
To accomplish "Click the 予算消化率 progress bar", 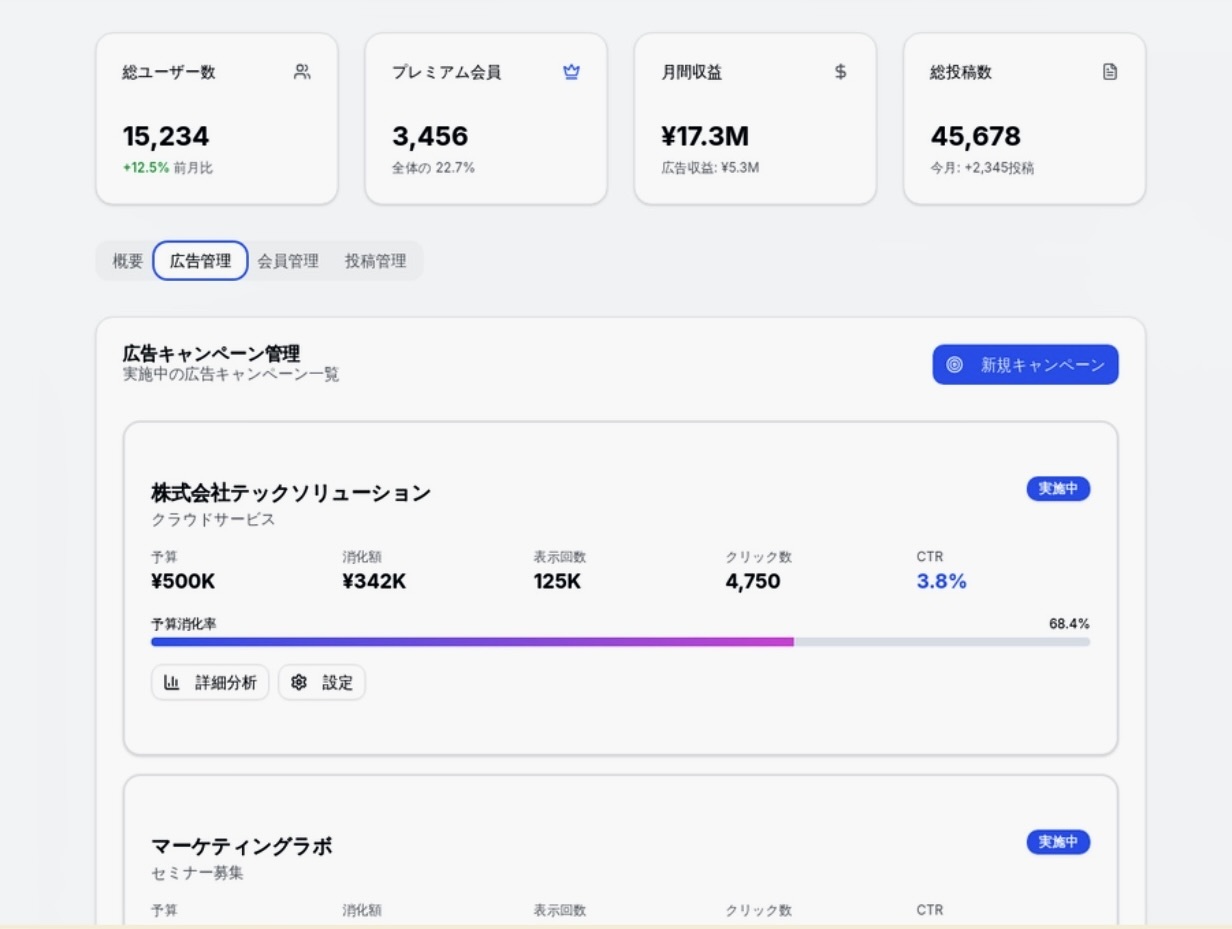I will pyautogui.click(x=620, y=642).
